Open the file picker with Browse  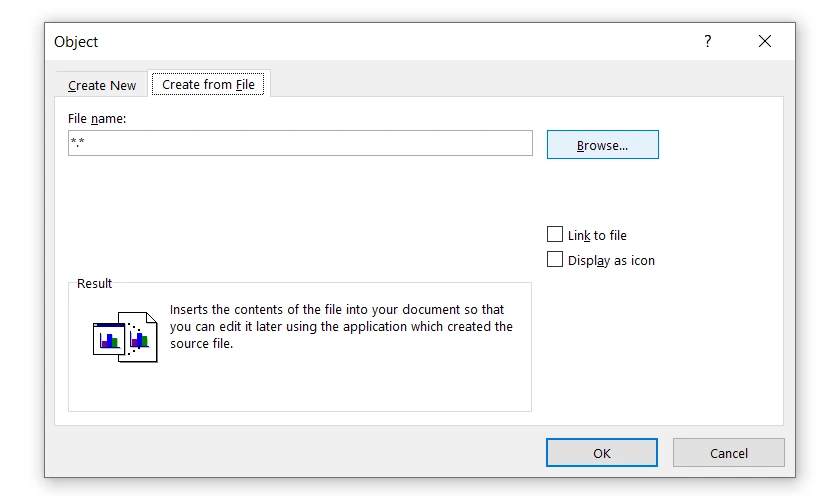pyautogui.click(x=602, y=145)
